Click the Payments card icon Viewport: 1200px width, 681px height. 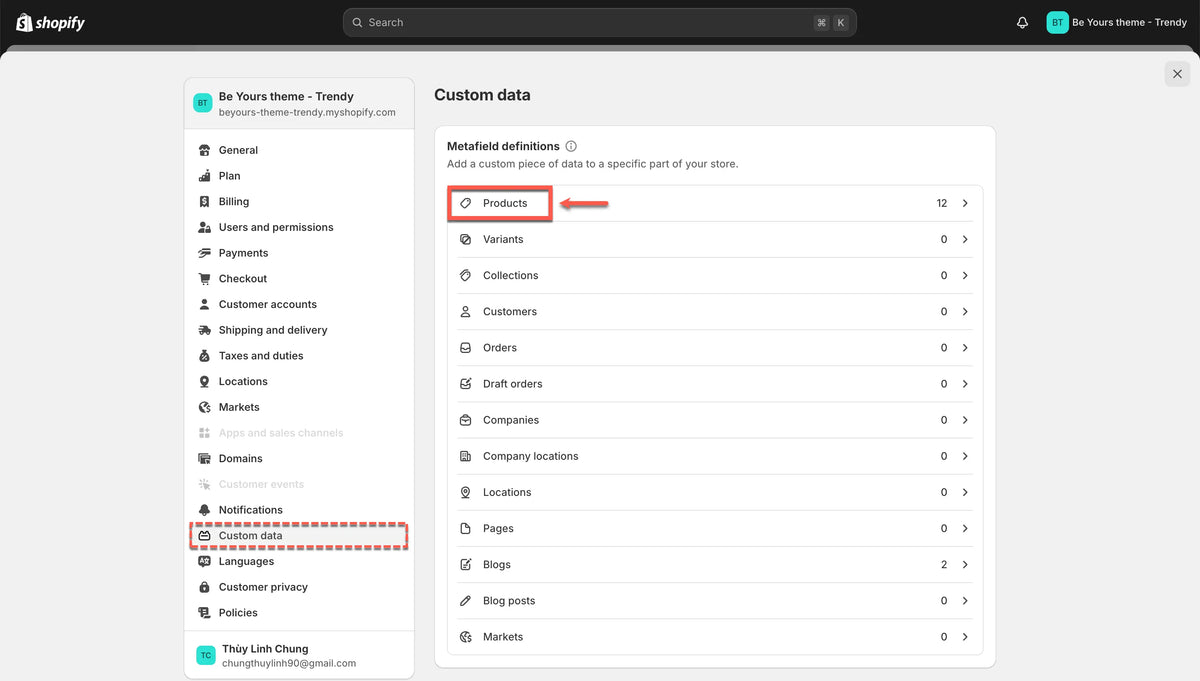[204, 253]
